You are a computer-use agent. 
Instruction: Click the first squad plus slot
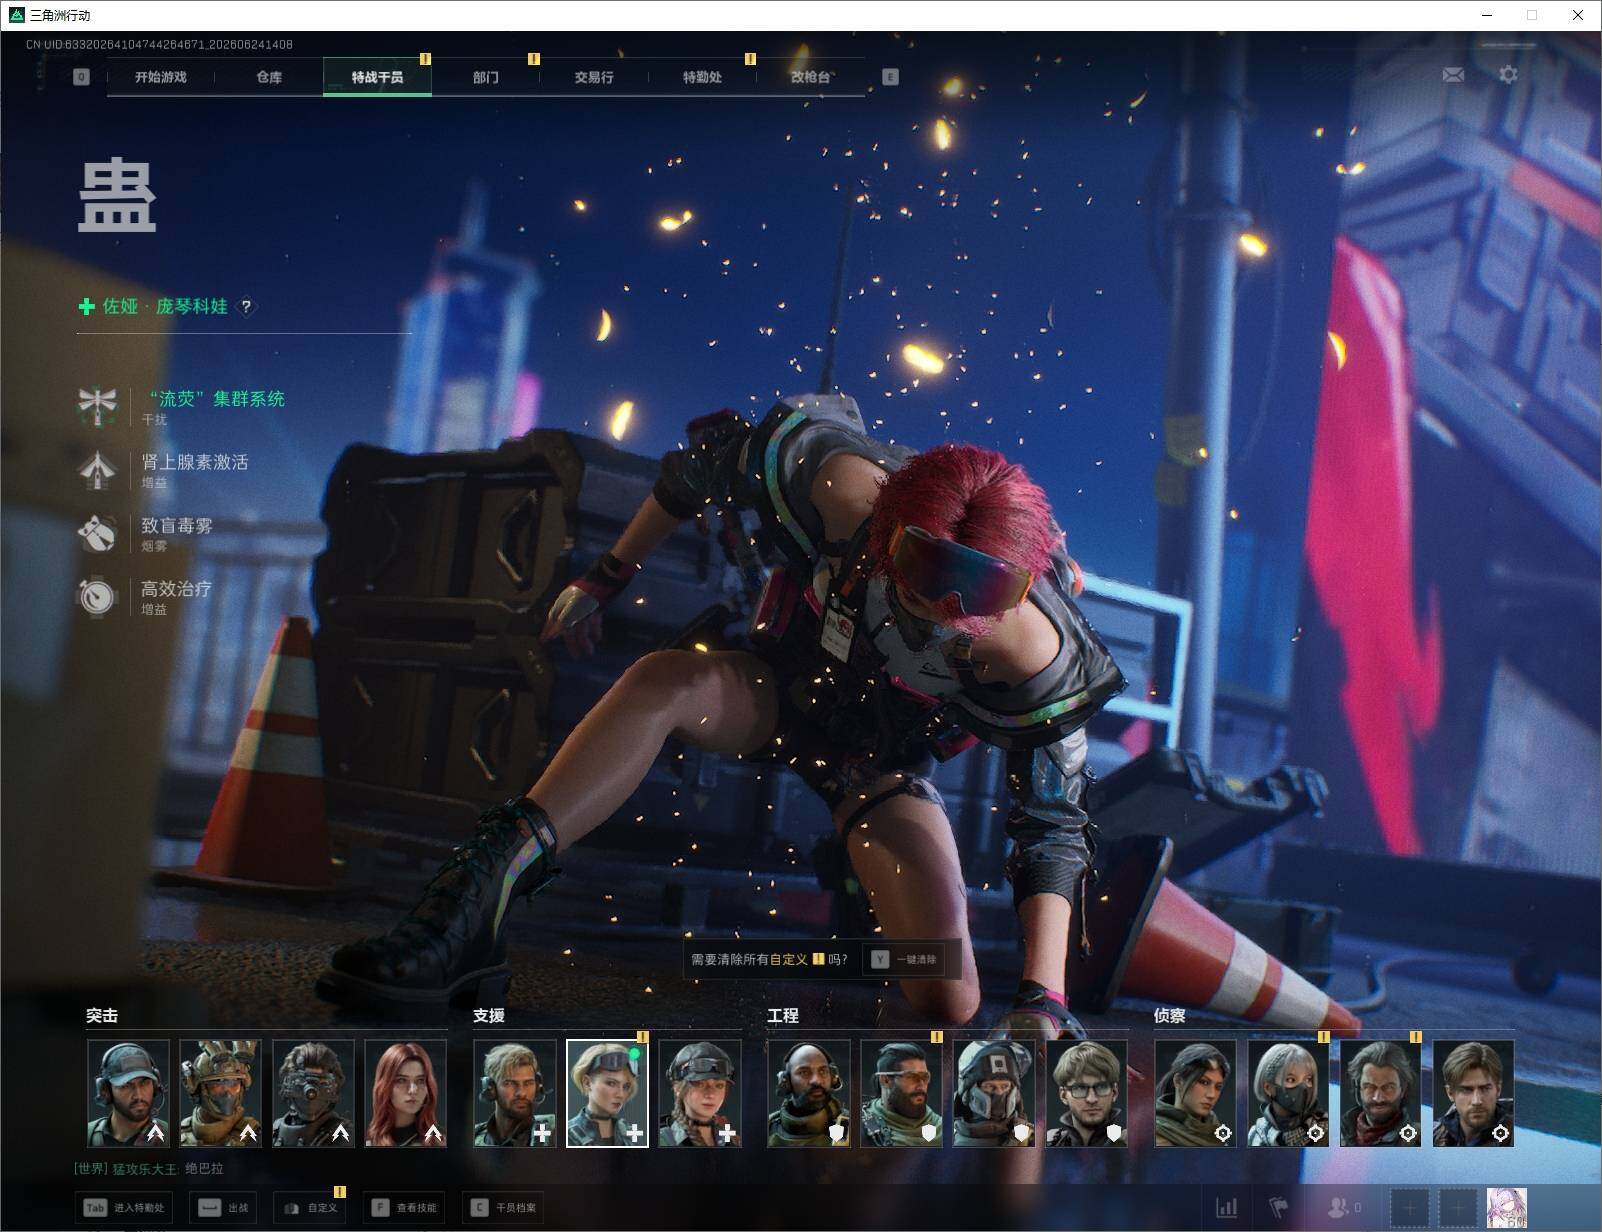1410,1209
